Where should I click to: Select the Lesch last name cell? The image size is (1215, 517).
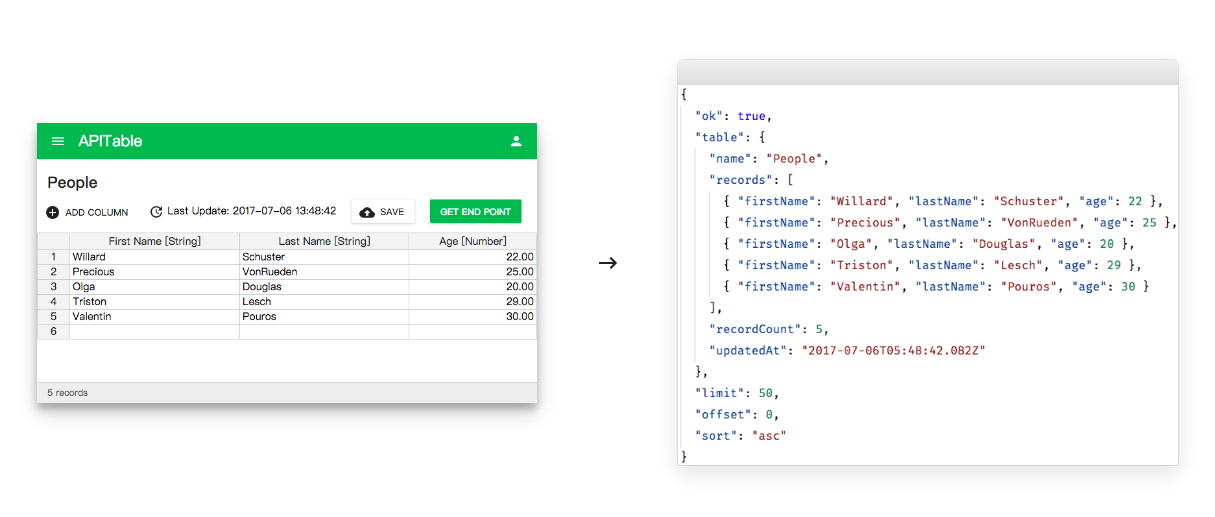324,302
